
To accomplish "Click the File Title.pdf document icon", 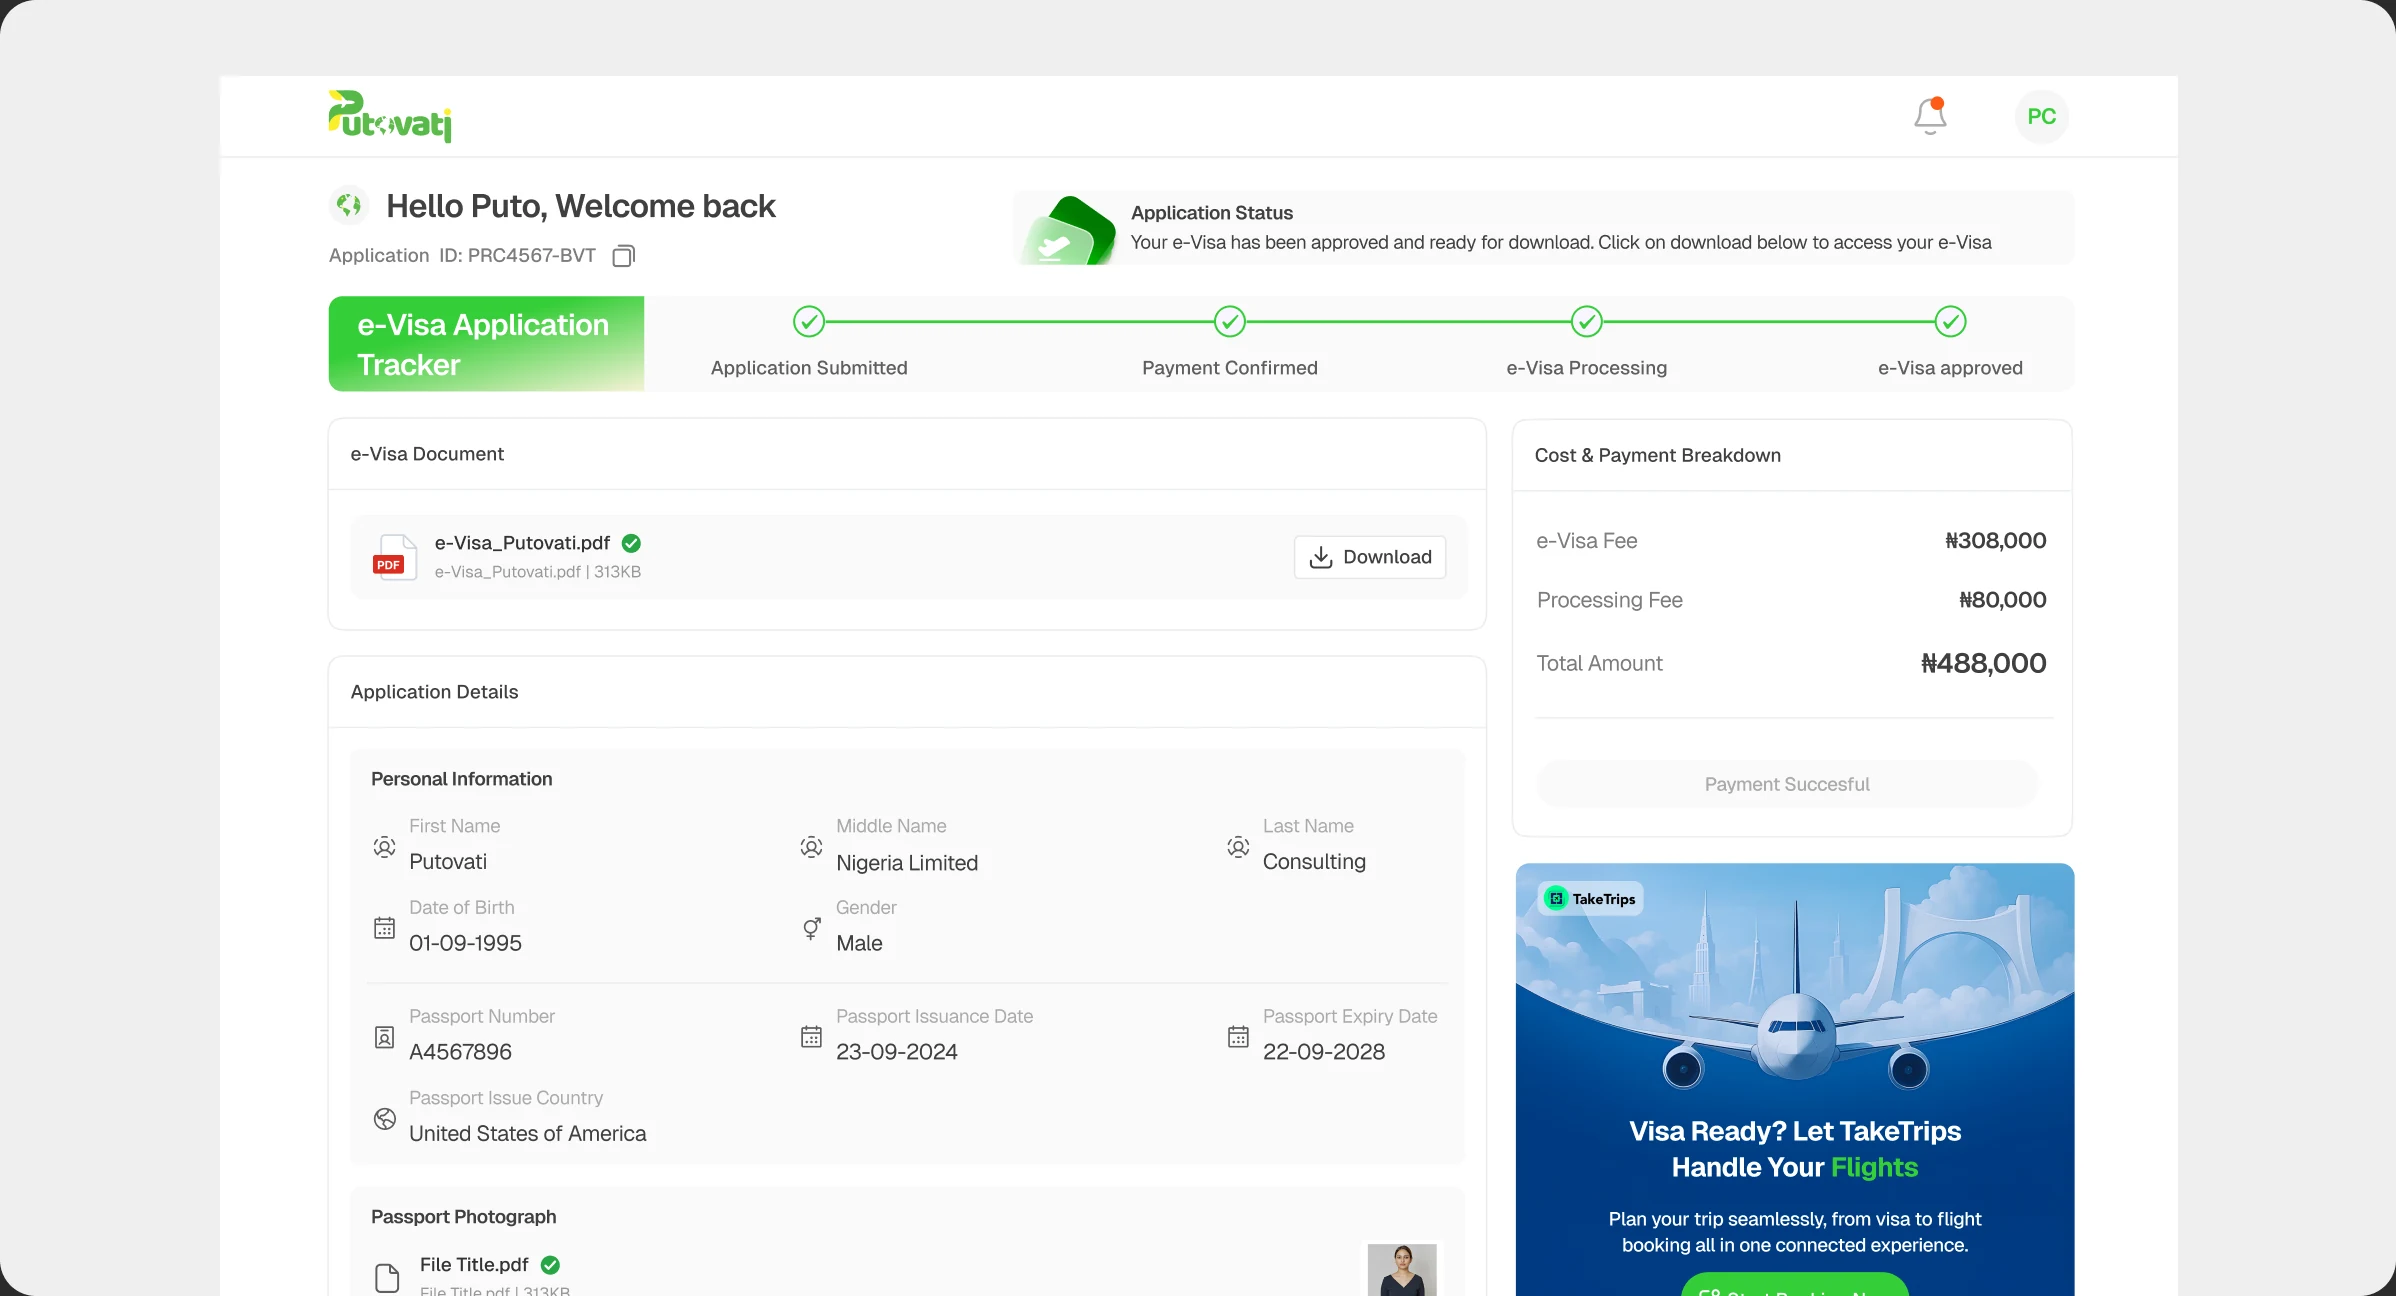I will 387,1278.
